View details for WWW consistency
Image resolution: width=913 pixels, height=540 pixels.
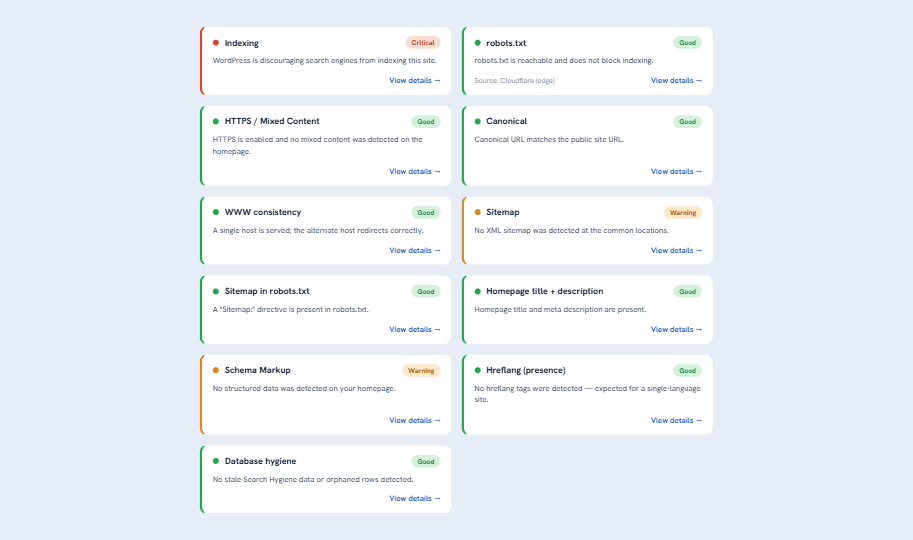415,250
